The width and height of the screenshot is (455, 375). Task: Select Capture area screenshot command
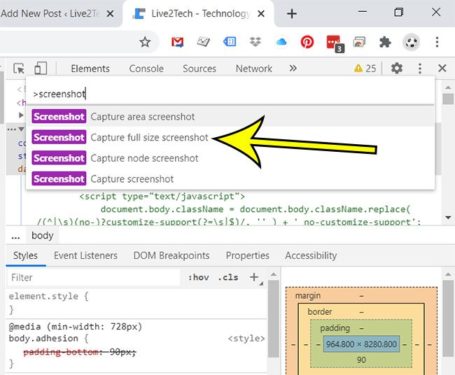[x=230, y=117]
